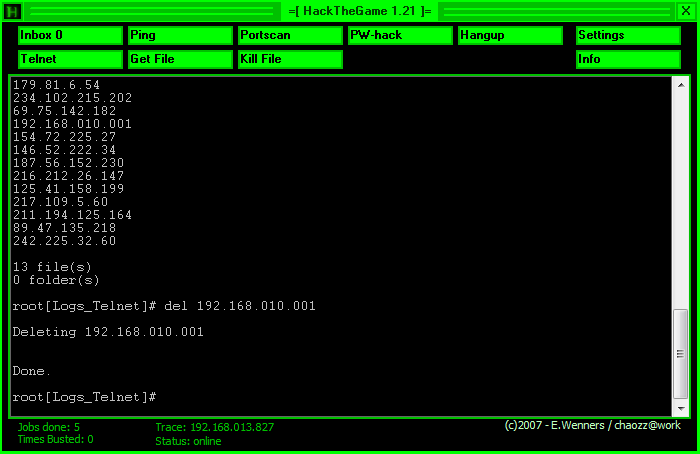This screenshot has width=700, height=454.
Task: Click the terminal scrollbar up arrow
Action: coord(681,85)
